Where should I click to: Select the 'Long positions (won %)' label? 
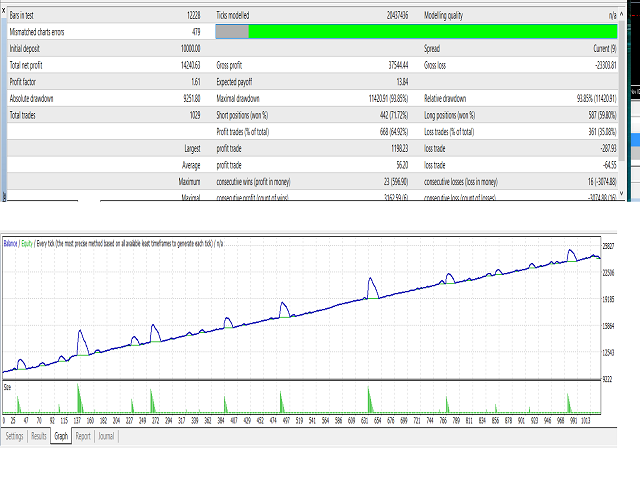pyautogui.click(x=449, y=116)
